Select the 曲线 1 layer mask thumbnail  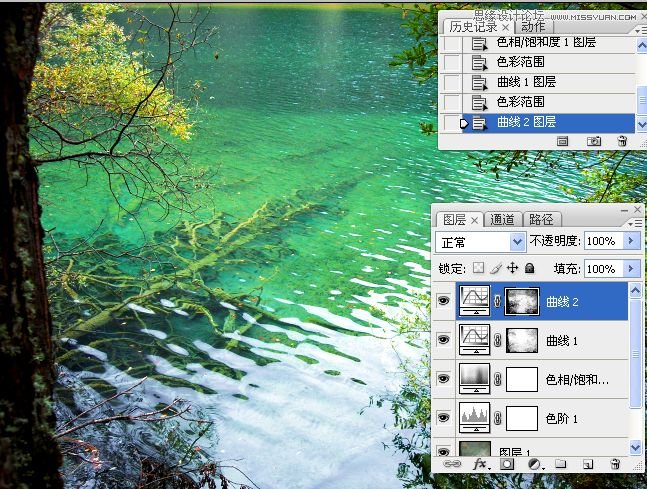[522, 340]
